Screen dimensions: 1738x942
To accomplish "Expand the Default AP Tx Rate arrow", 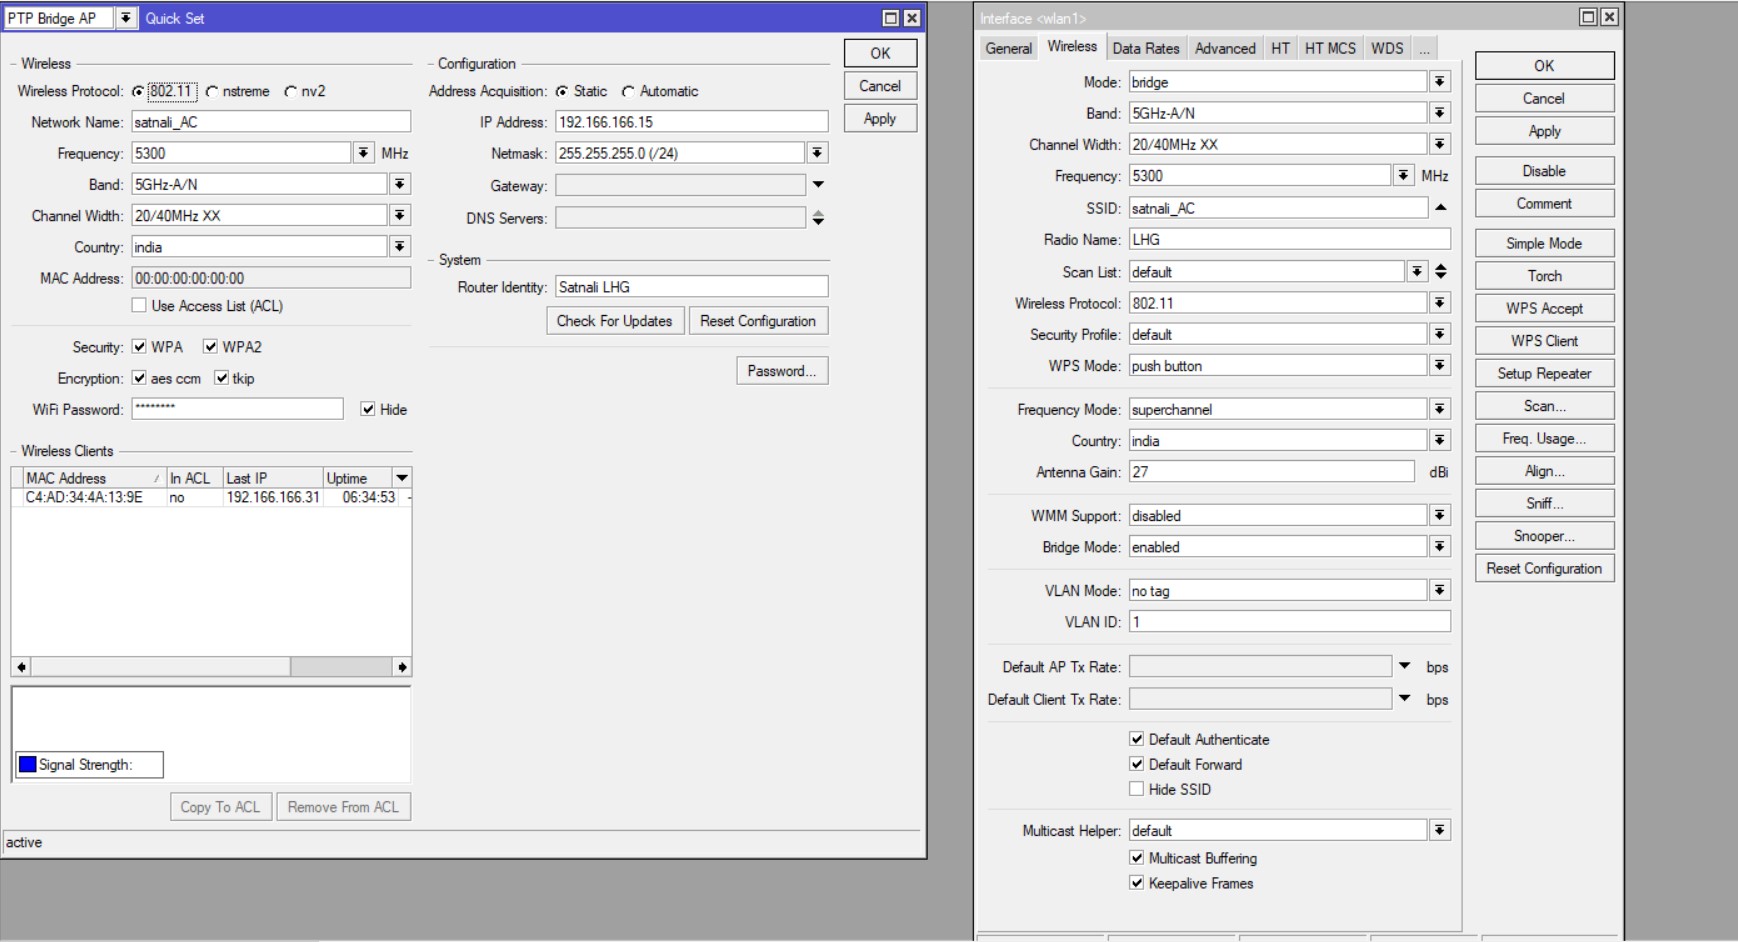I will pos(1405,667).
